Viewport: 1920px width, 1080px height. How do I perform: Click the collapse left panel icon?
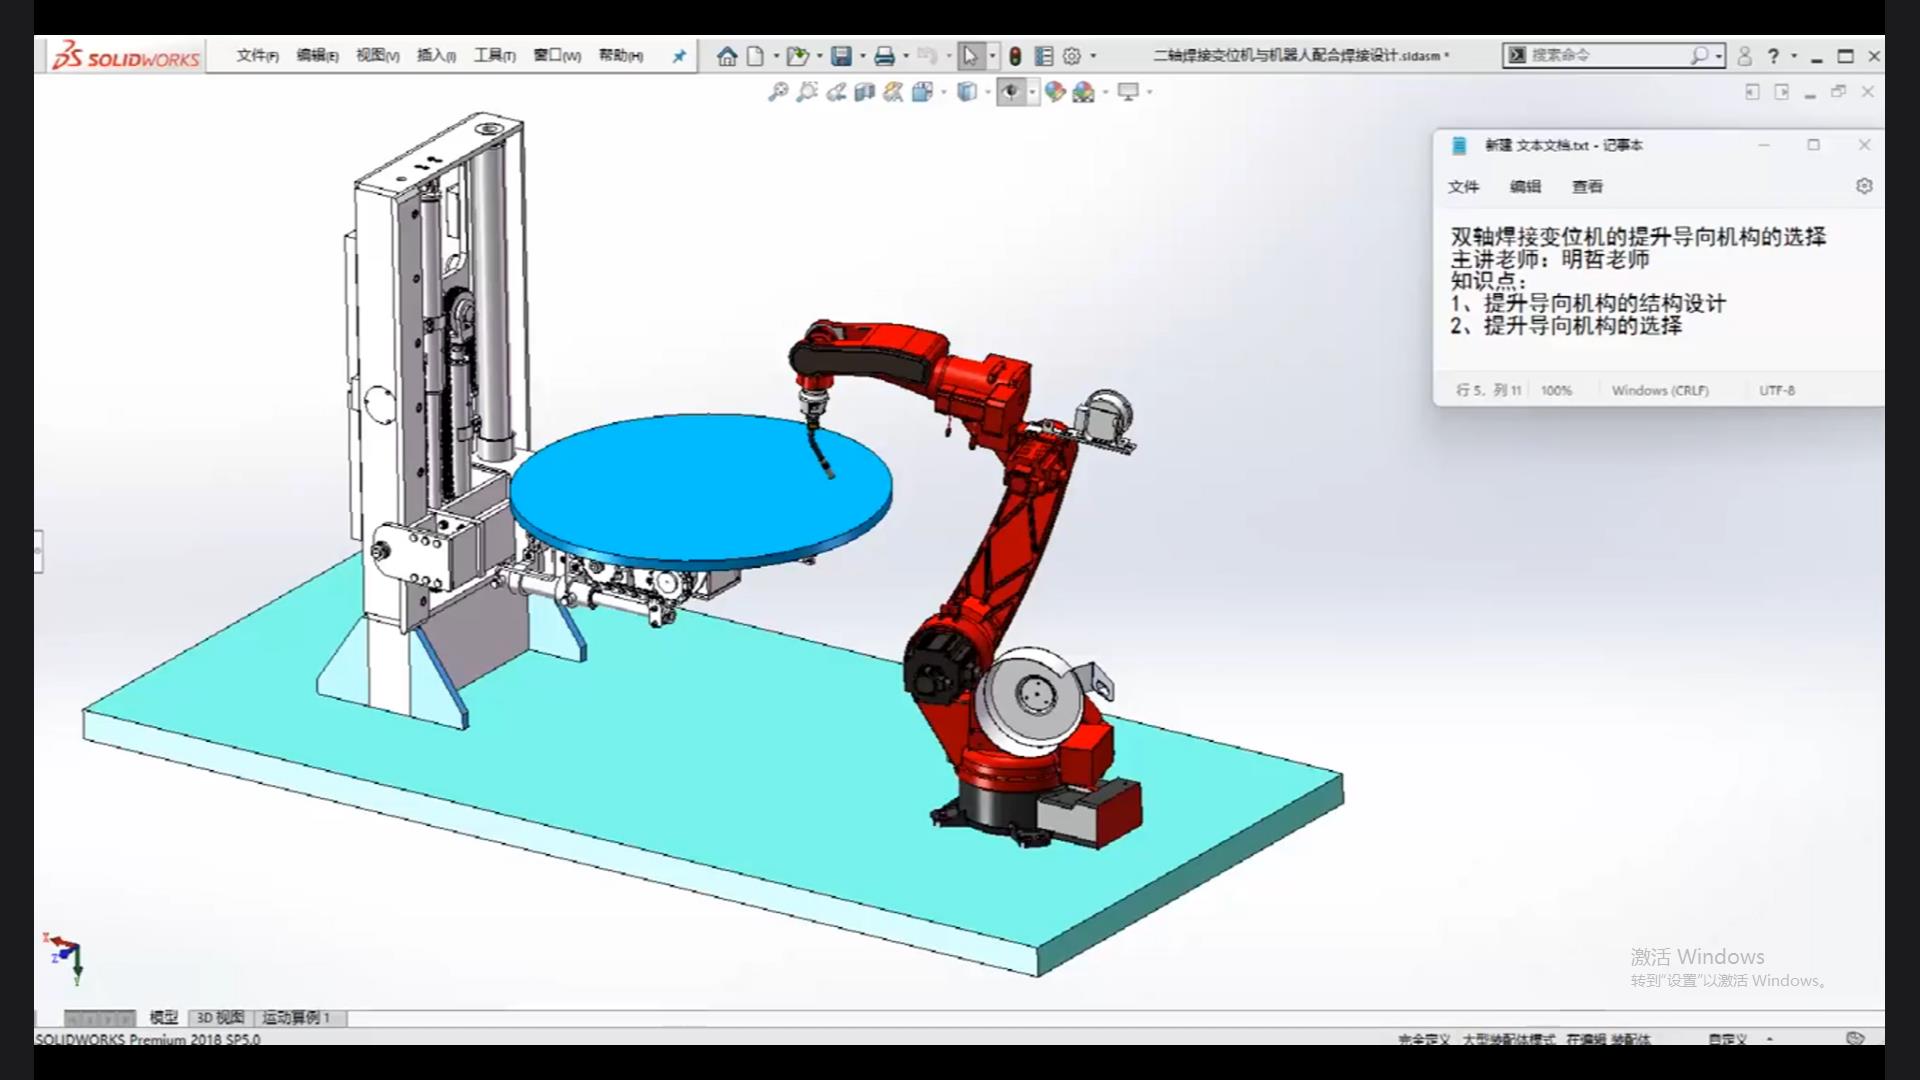(1752, 92)
